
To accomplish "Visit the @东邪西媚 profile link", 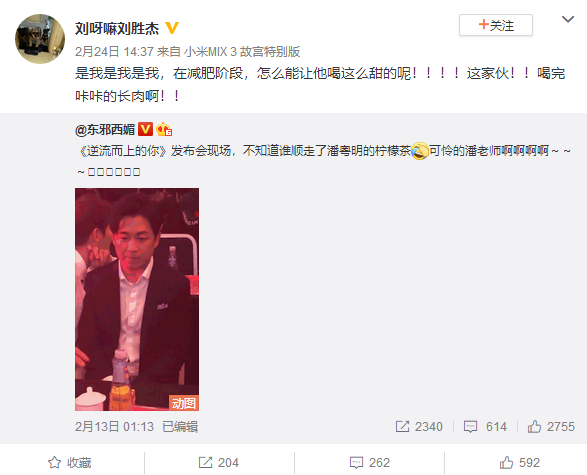I will [x=105, y=130].
